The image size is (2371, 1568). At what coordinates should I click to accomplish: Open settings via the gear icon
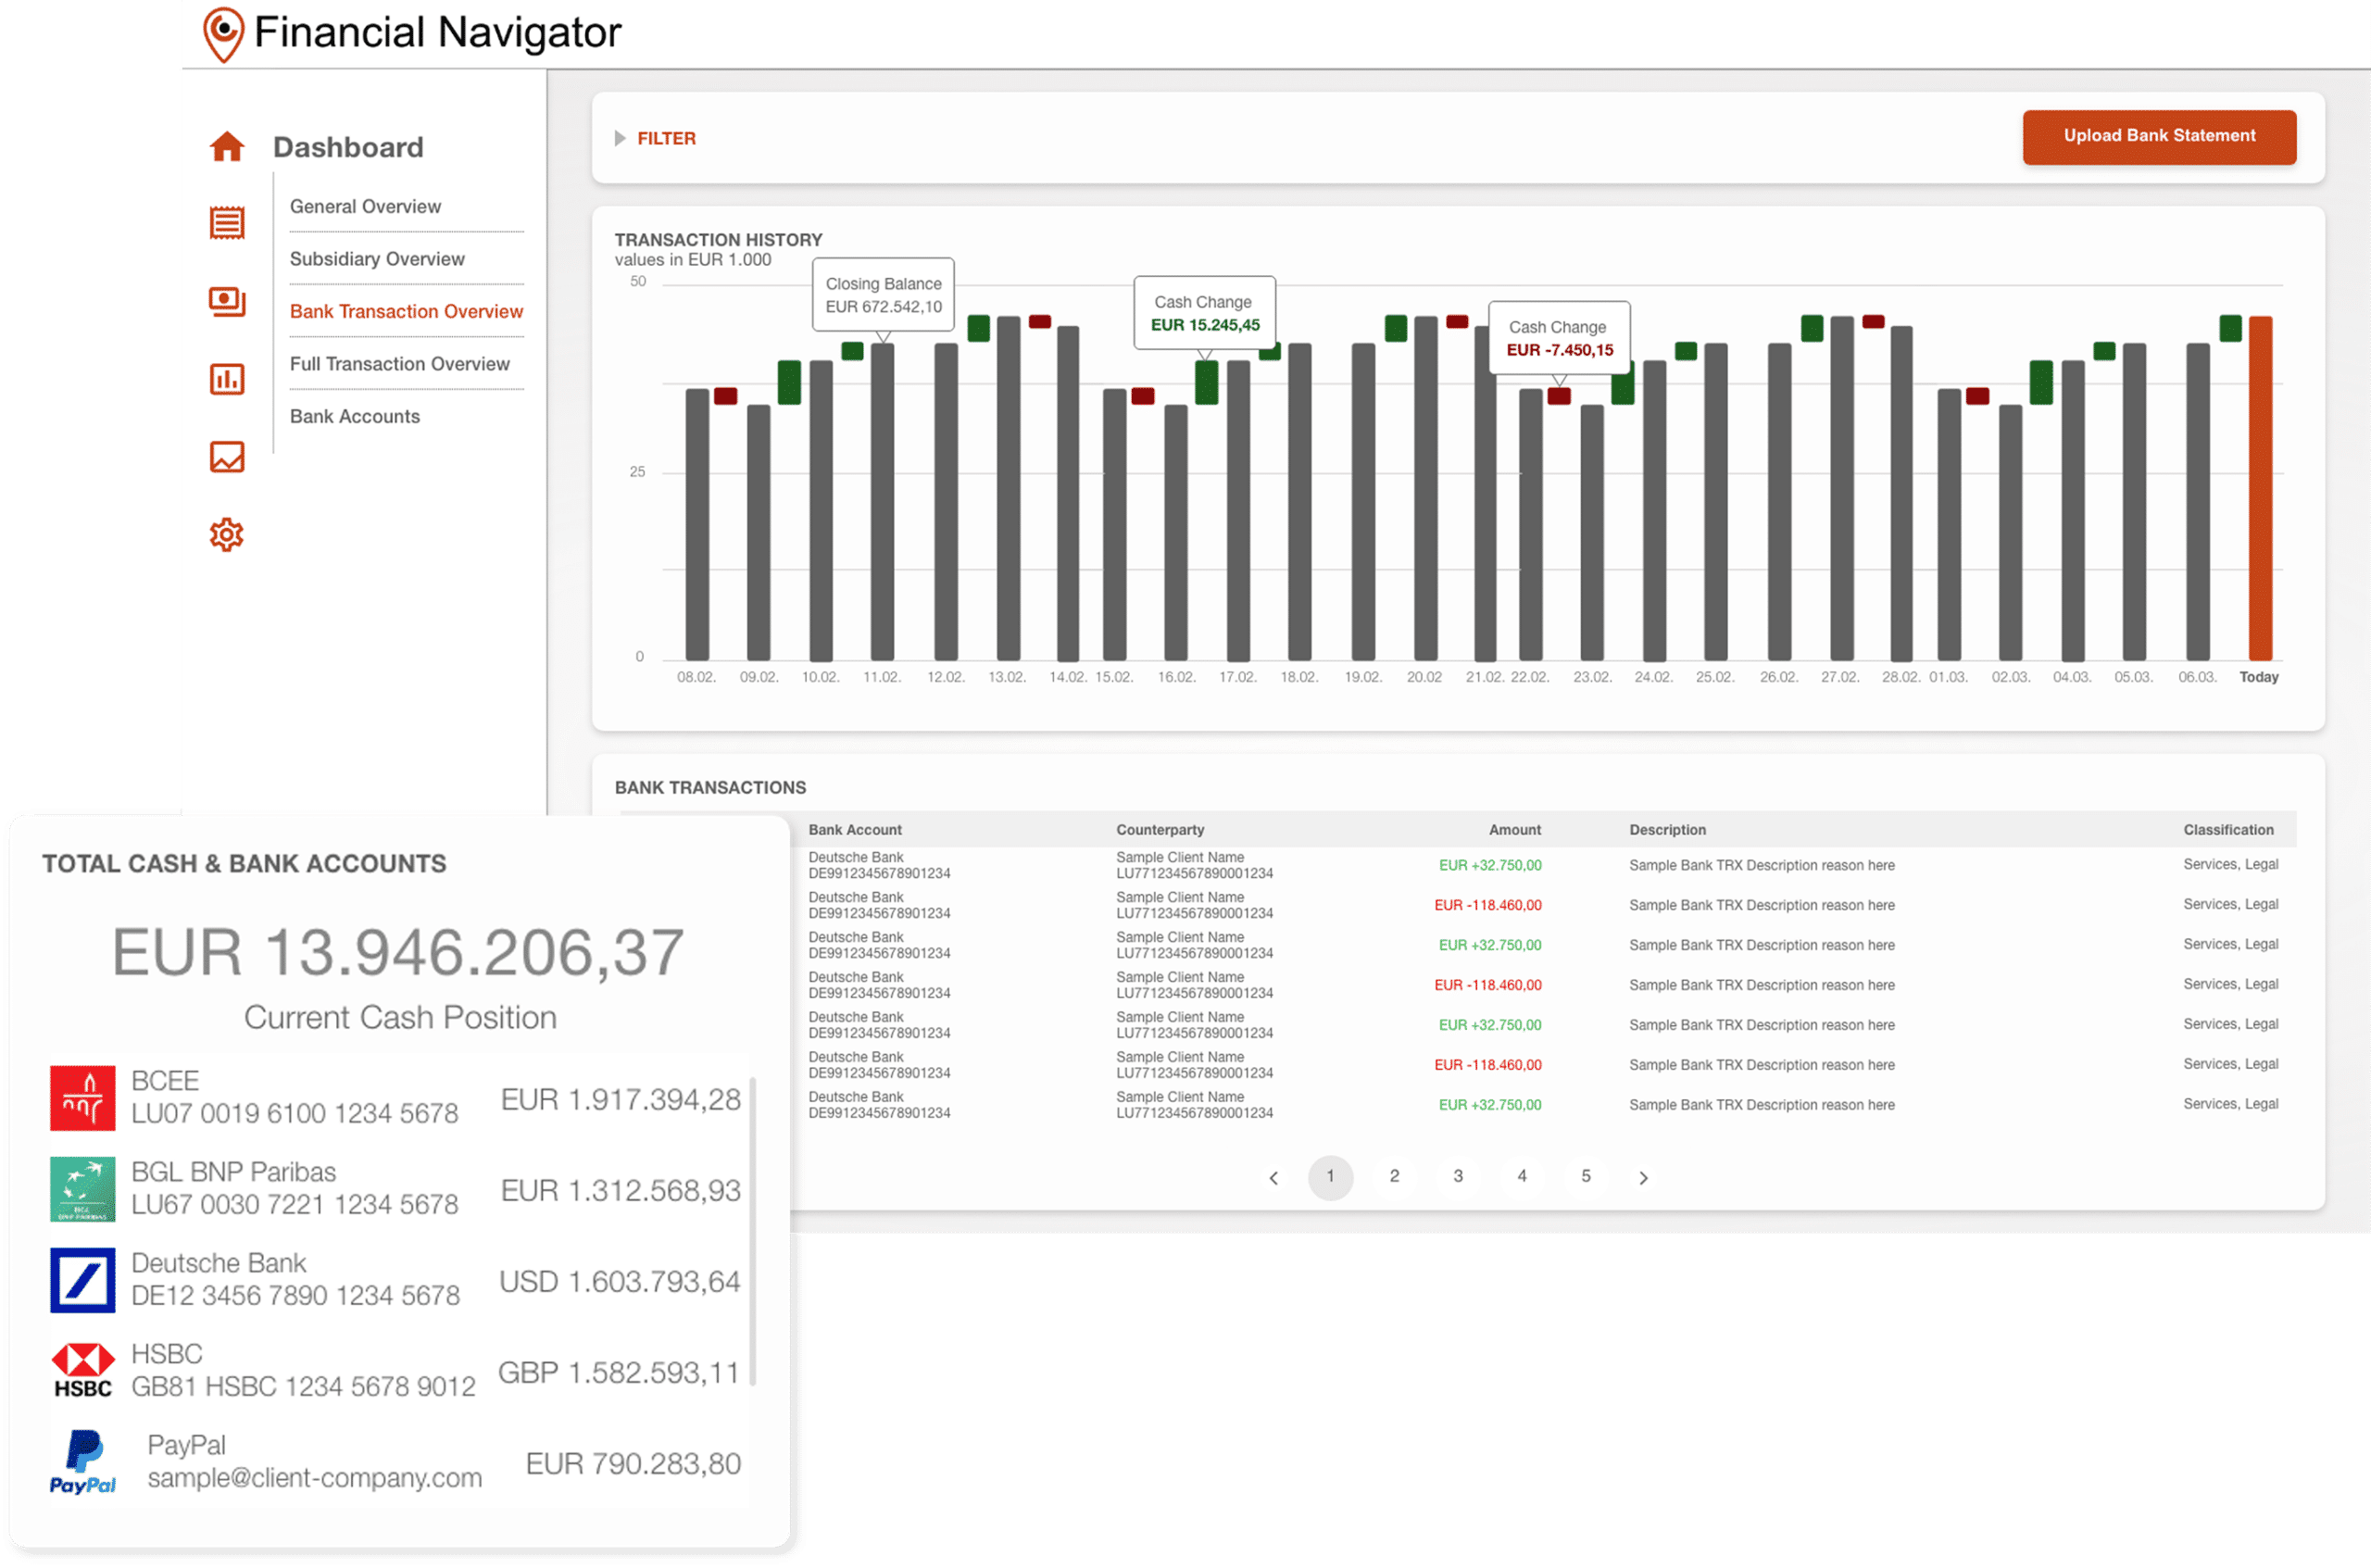[x=227, y=535]
